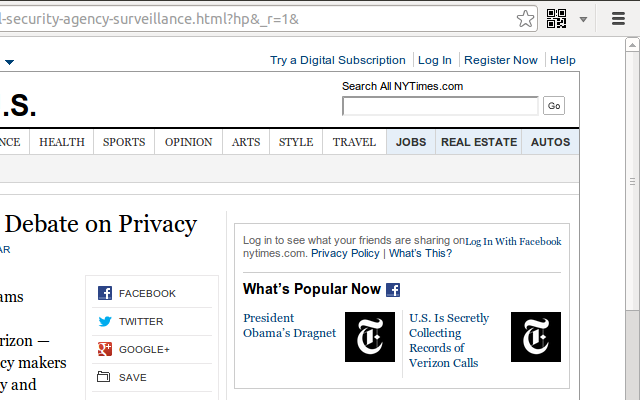This screenshot has width=640, height=400.
Task: Select the Real Estate tab
Action: click(x=478, y=142)
